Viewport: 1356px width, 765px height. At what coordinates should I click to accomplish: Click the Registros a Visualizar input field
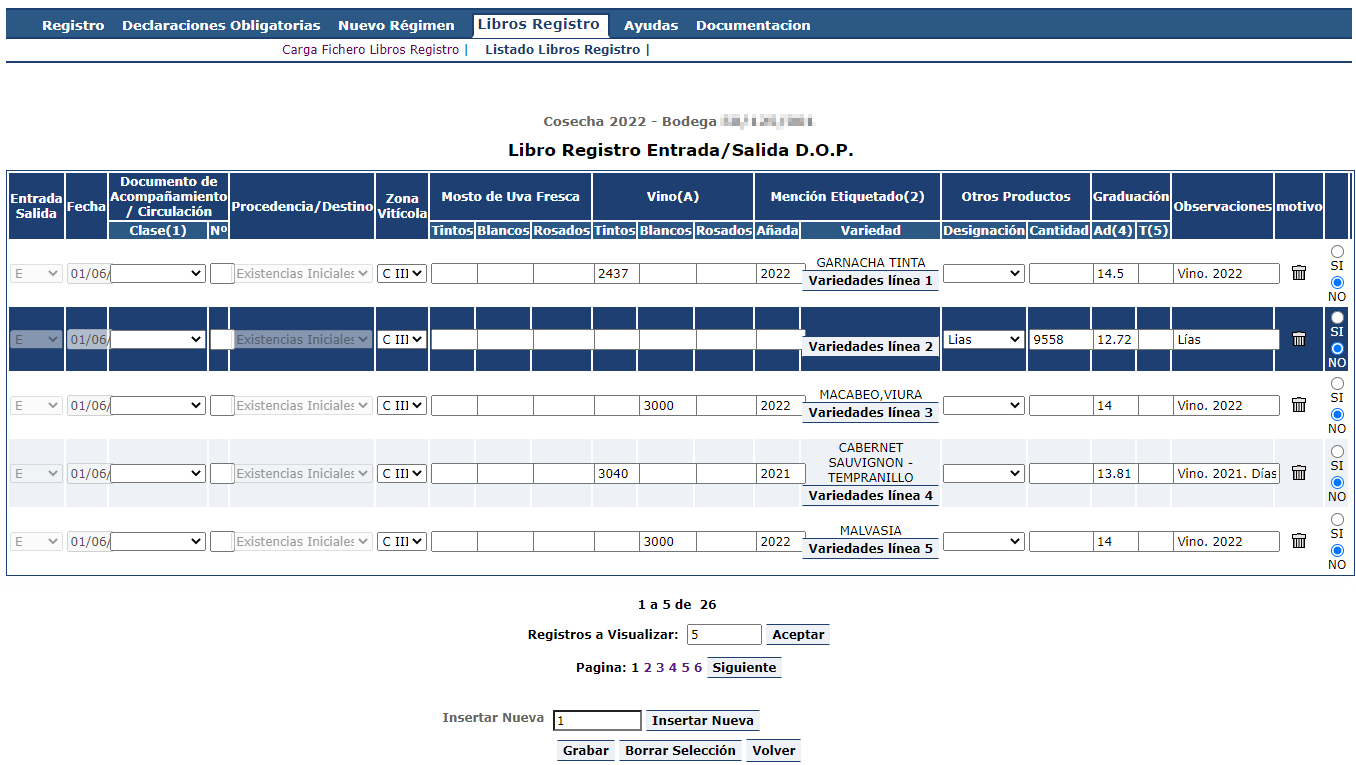tap(724, 635)
